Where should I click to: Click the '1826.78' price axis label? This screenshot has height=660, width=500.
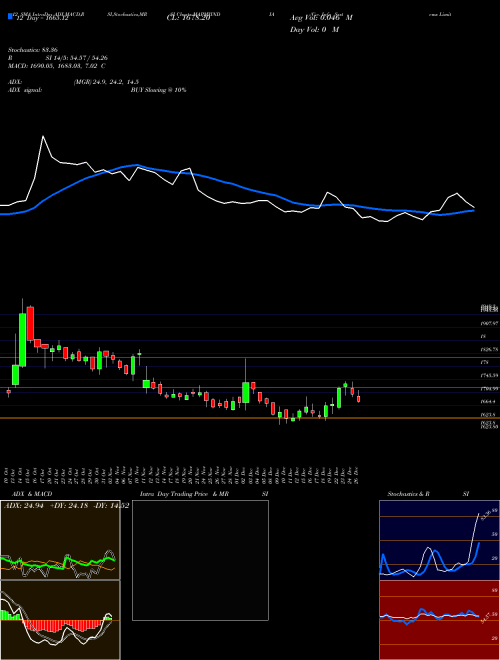[489, 349]
